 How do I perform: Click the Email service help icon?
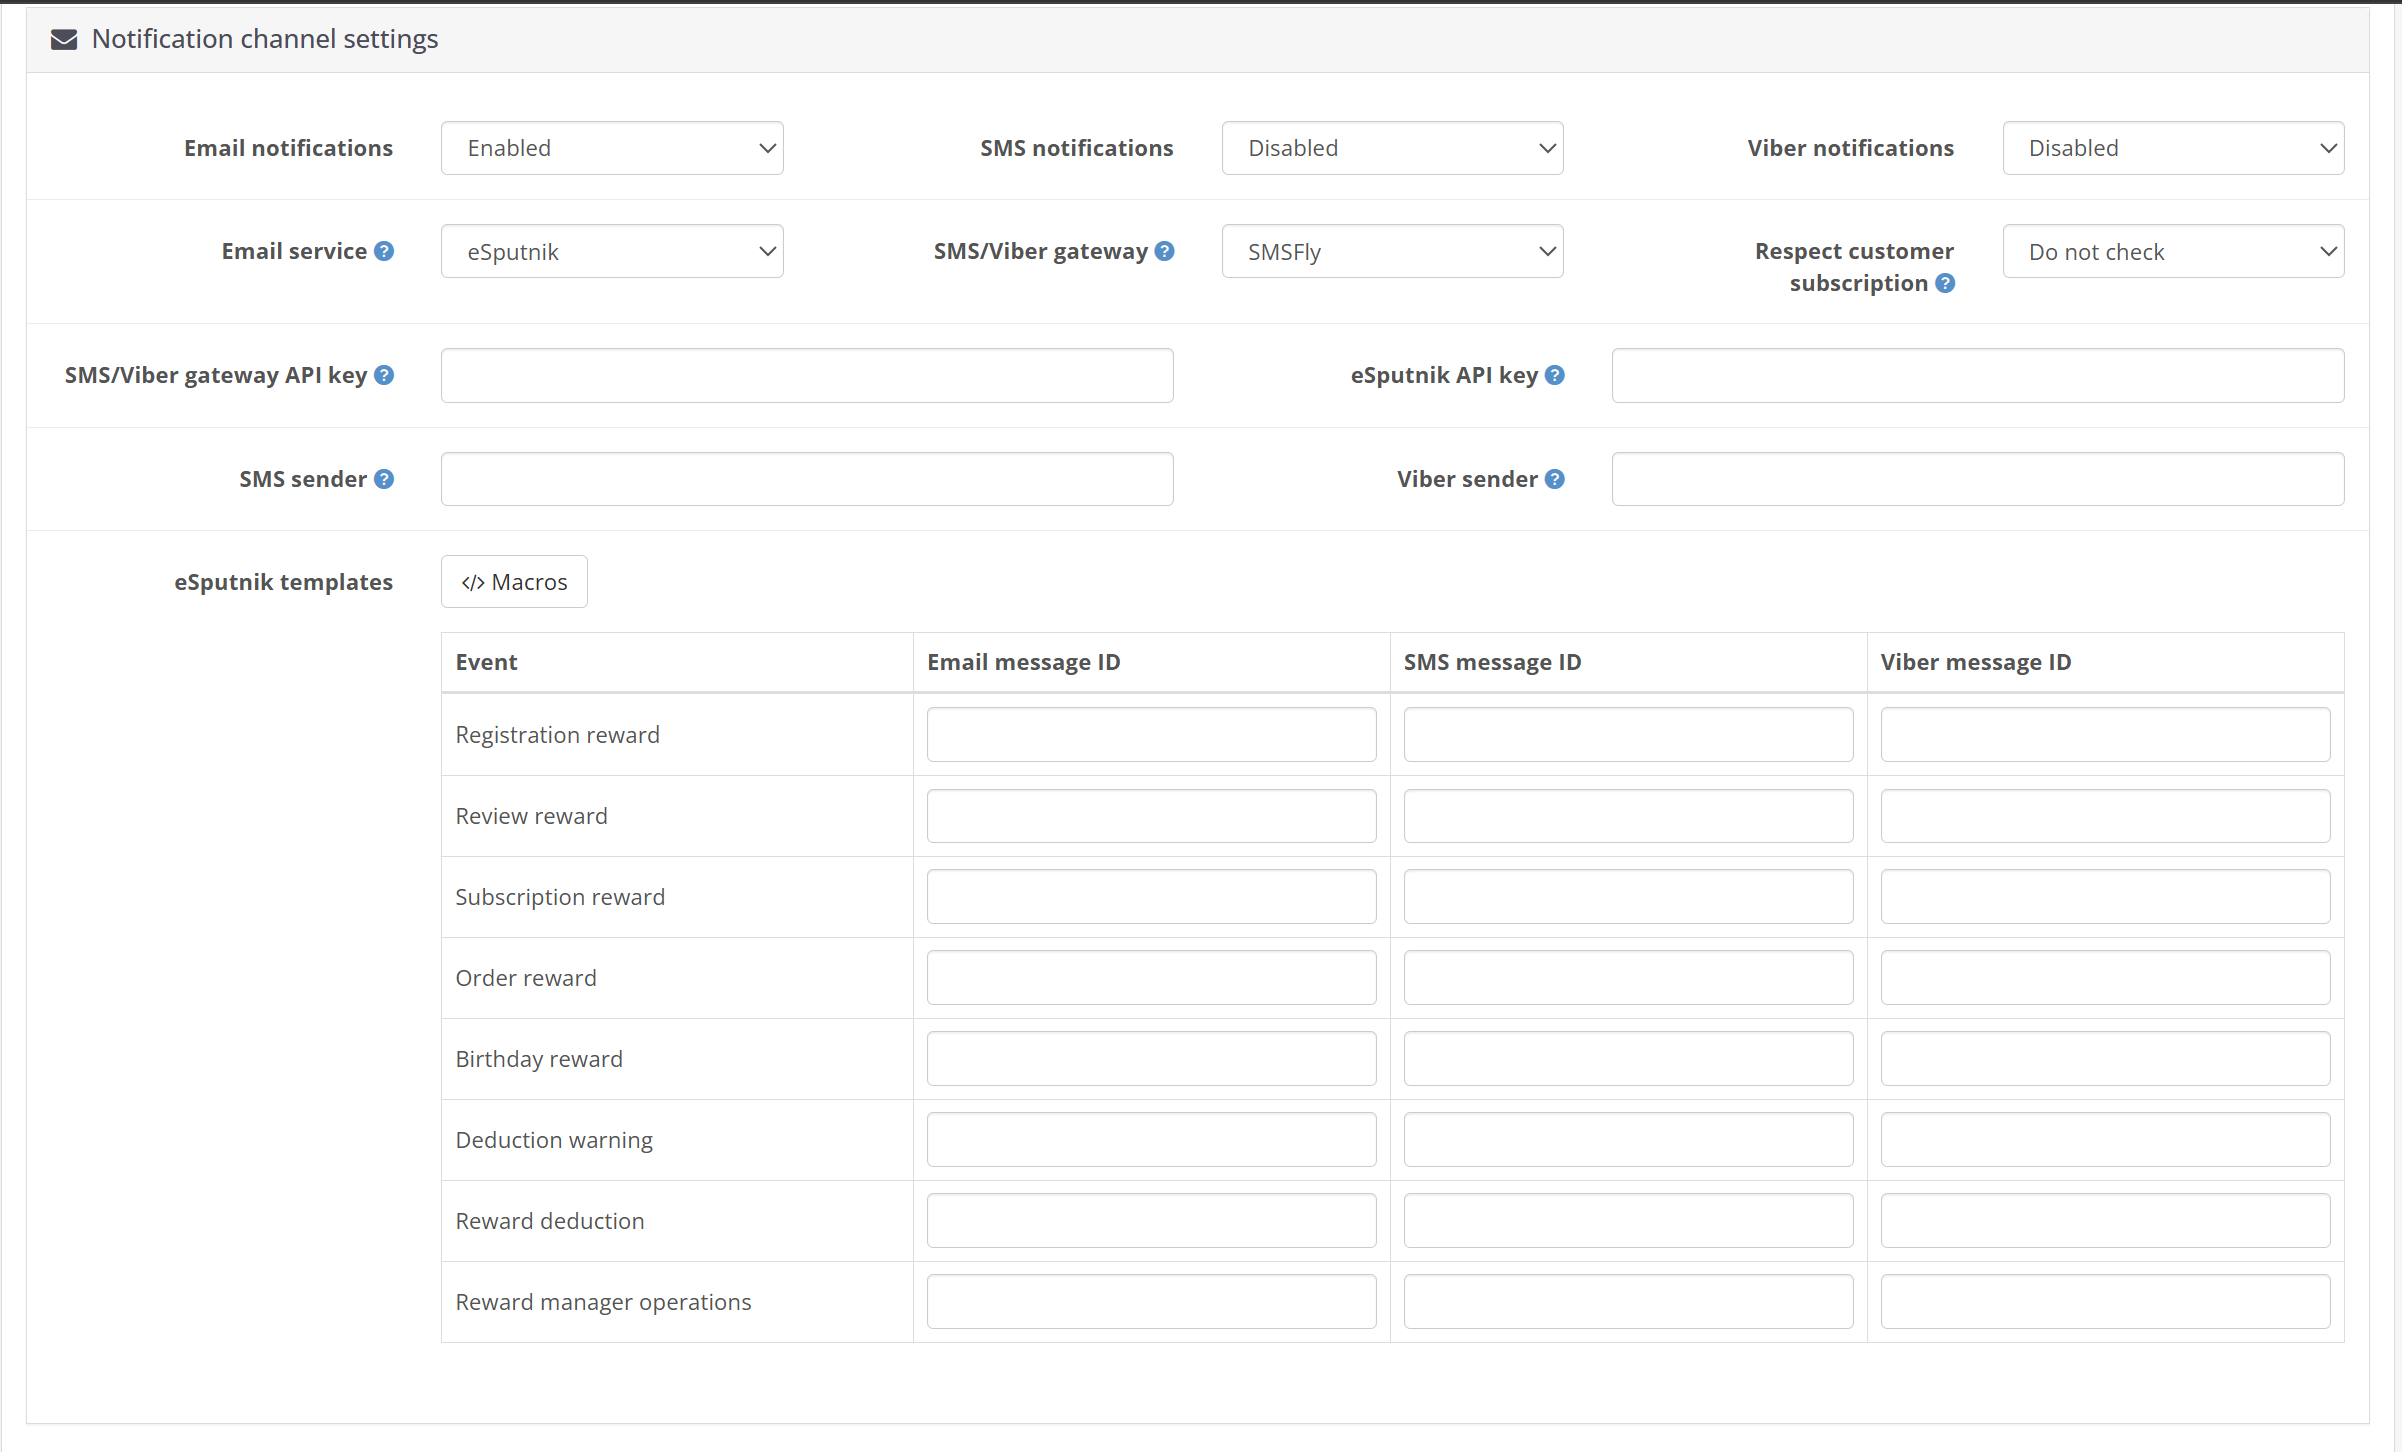(384, 251)
